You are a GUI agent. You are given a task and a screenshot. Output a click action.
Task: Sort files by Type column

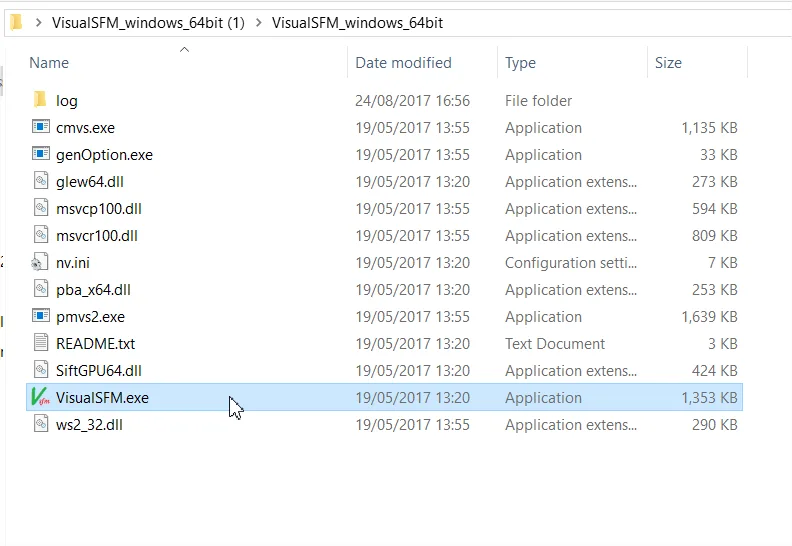click(x=520, y=63)
